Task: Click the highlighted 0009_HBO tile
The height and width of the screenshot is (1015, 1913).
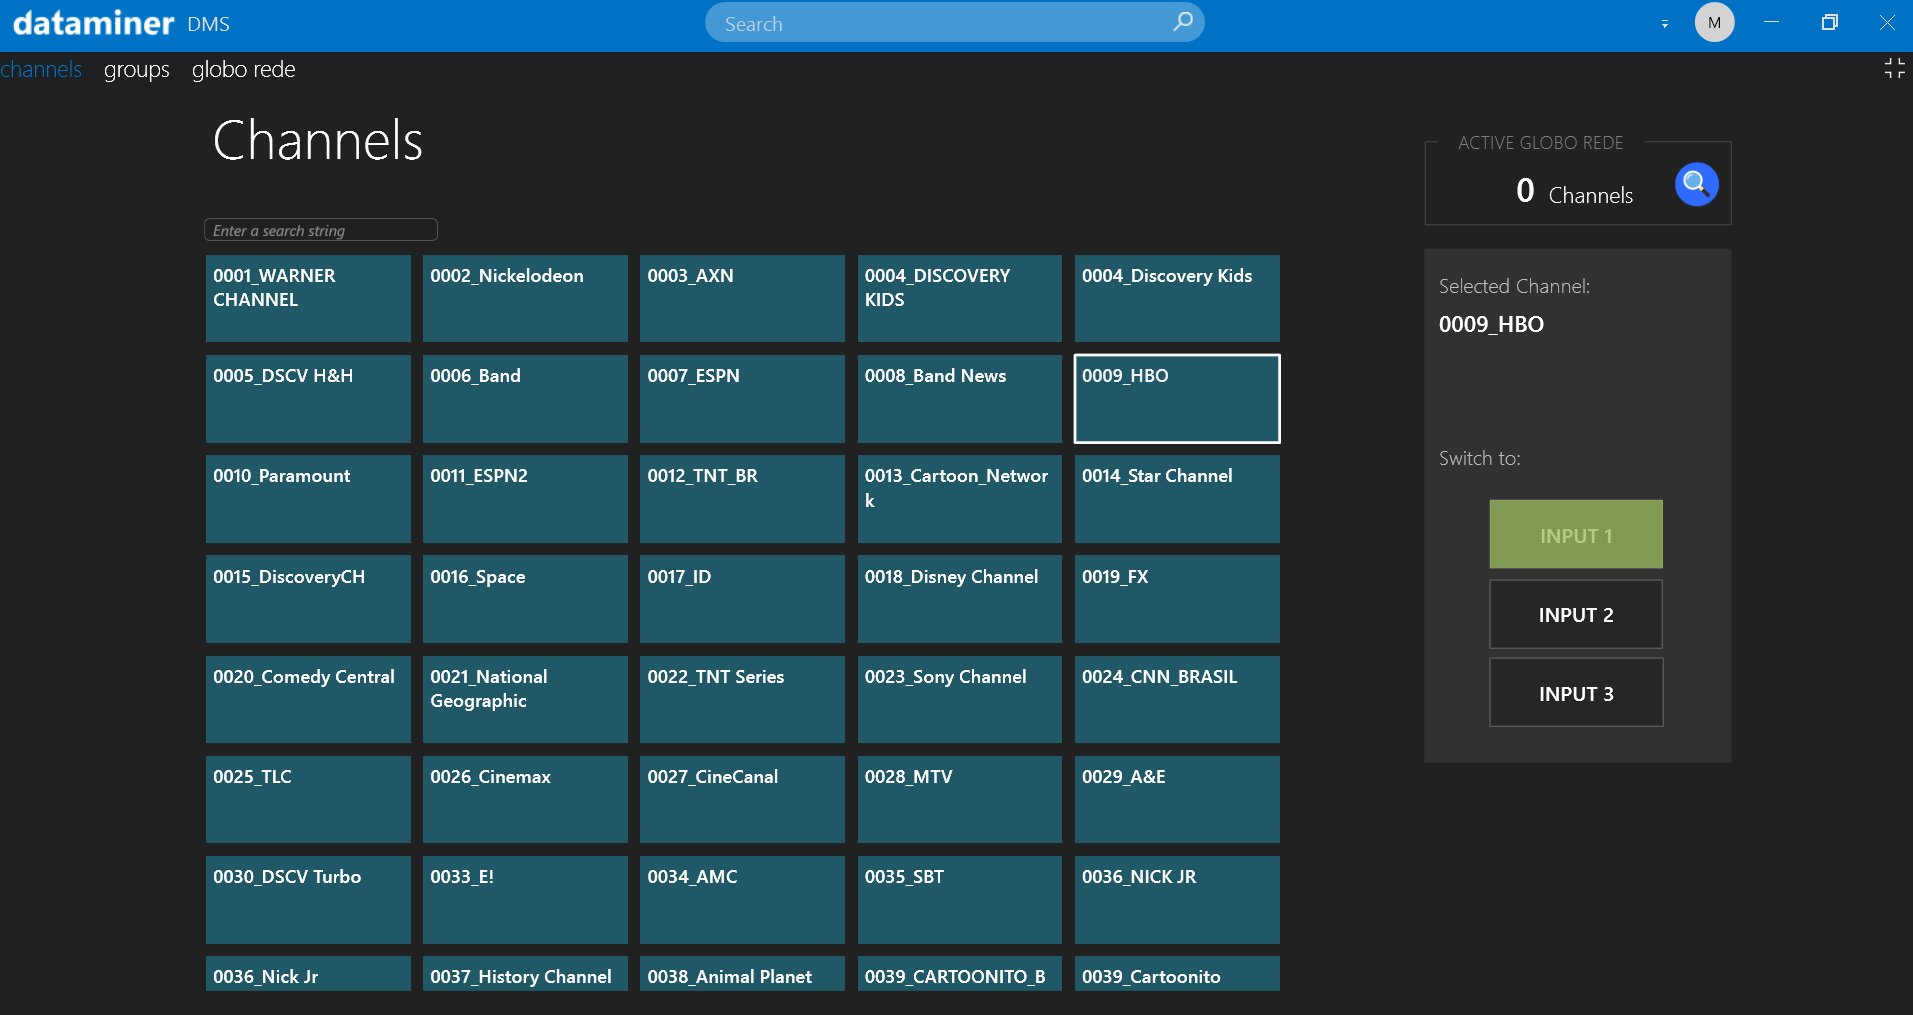Action: [x=1177, y=398]
